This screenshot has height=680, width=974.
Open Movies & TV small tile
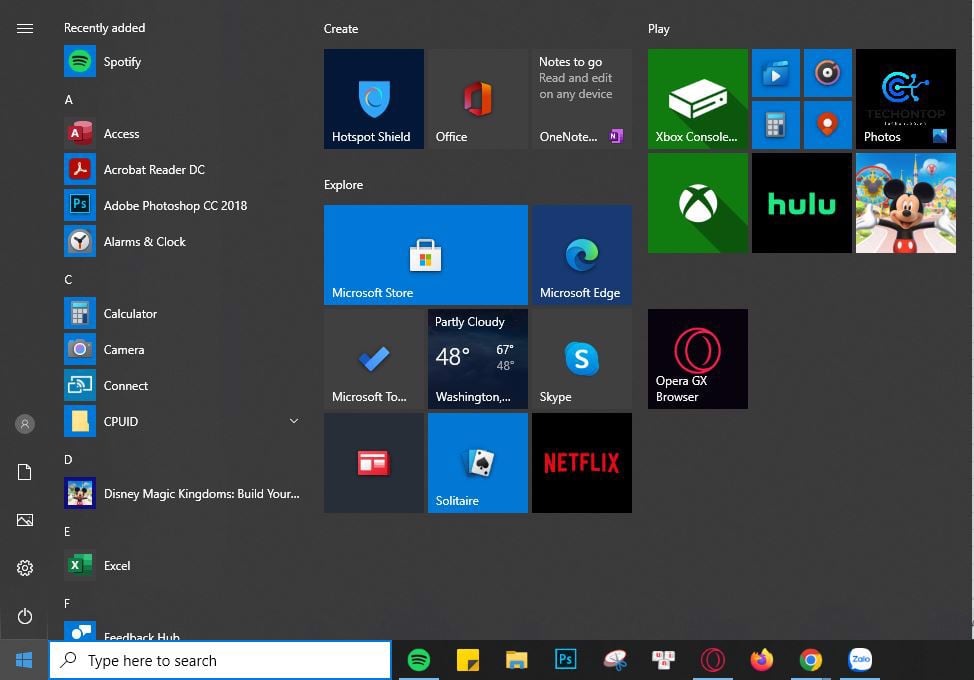pos(776,73)
